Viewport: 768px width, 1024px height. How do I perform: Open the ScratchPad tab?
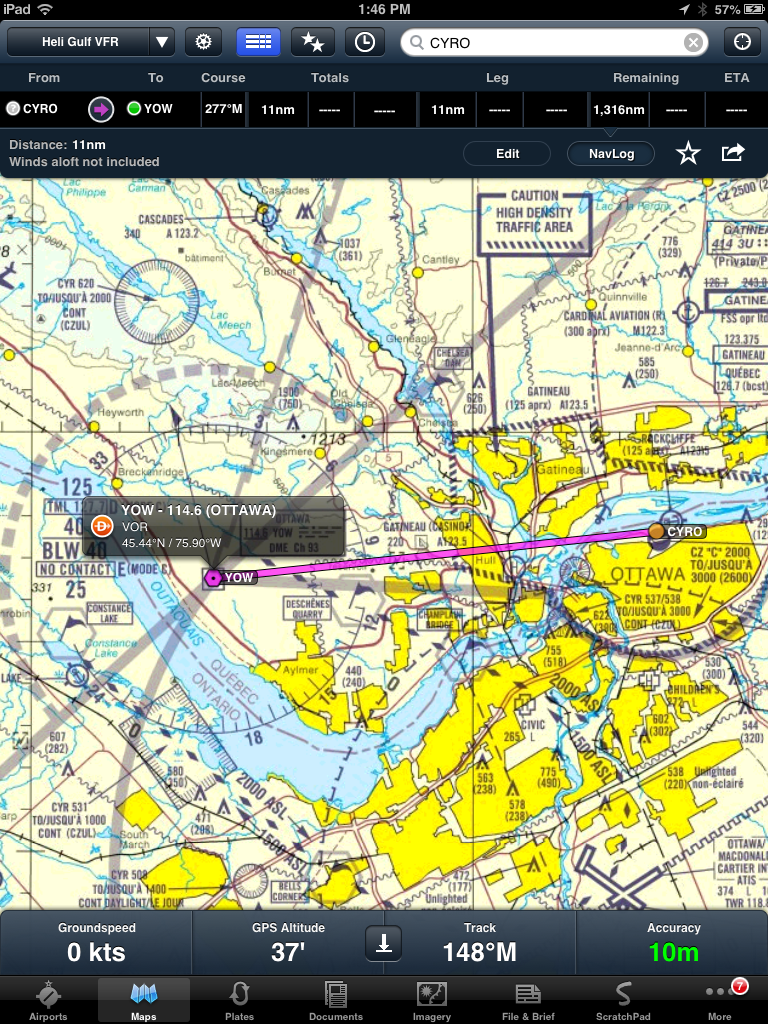(623, 1000)
